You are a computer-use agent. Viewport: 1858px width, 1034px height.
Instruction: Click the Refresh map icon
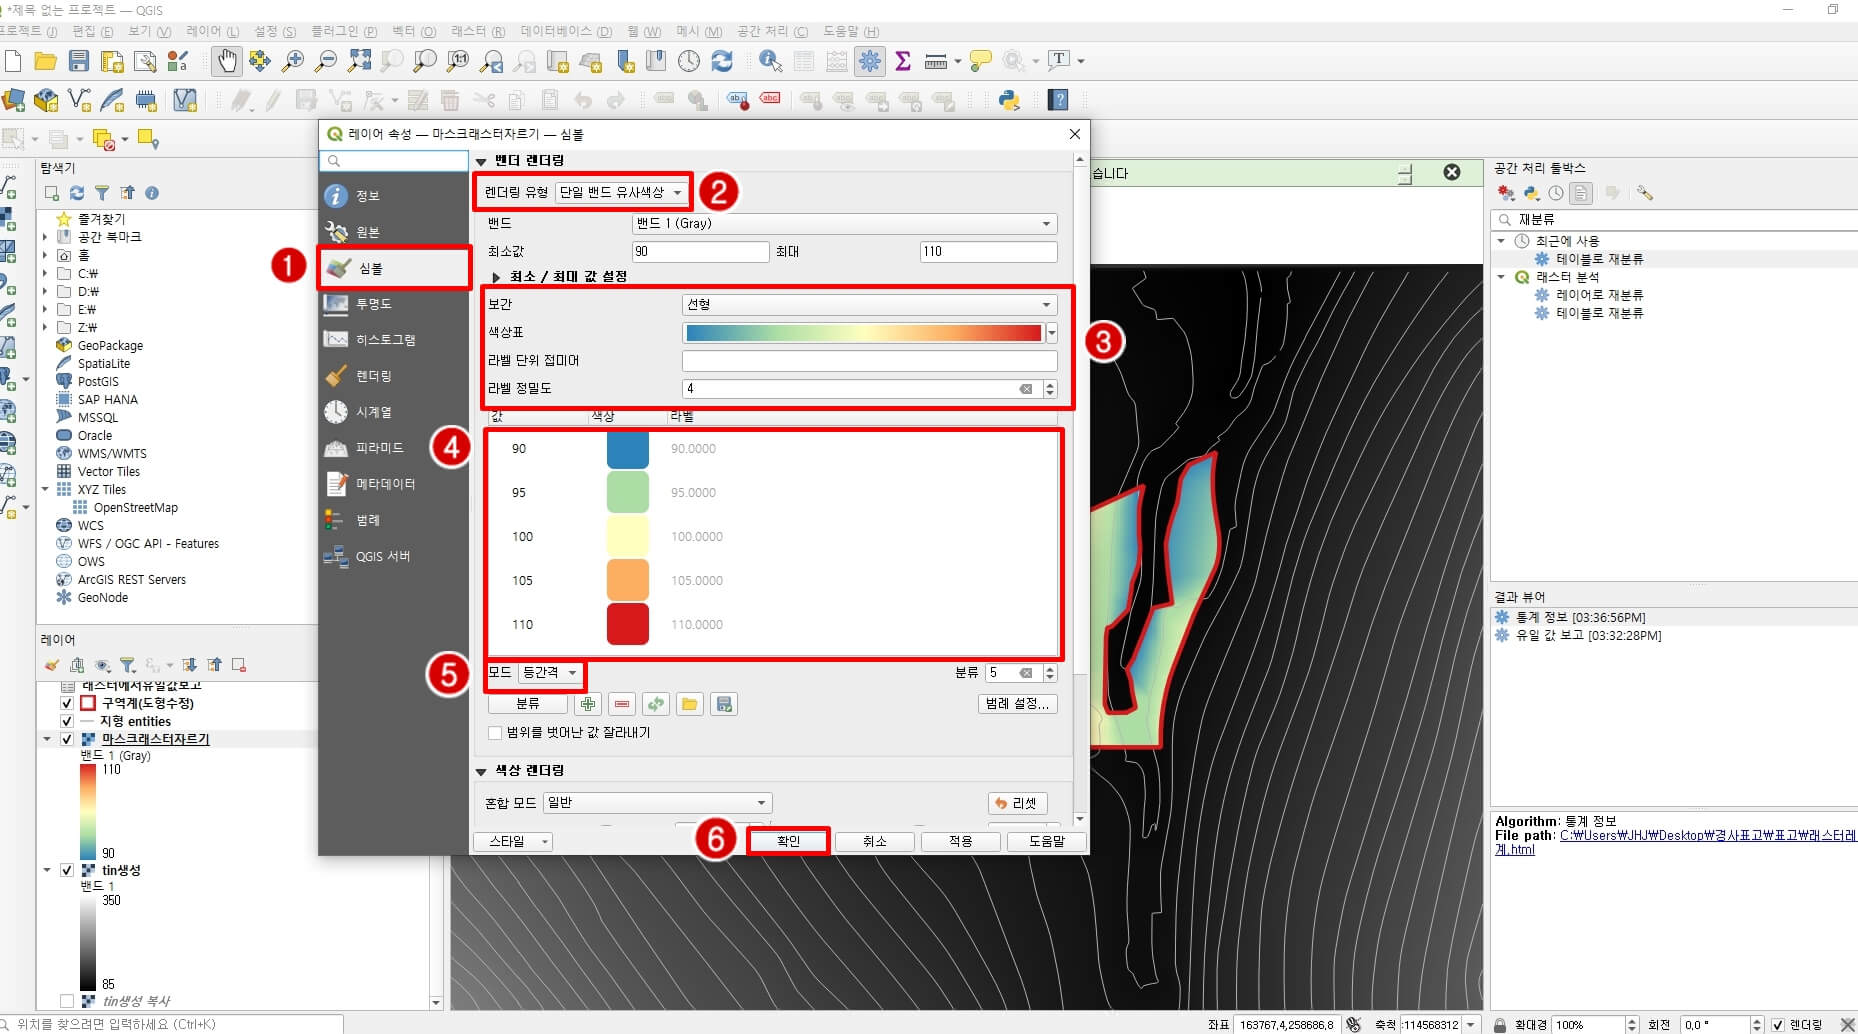(x=722, y=61)
